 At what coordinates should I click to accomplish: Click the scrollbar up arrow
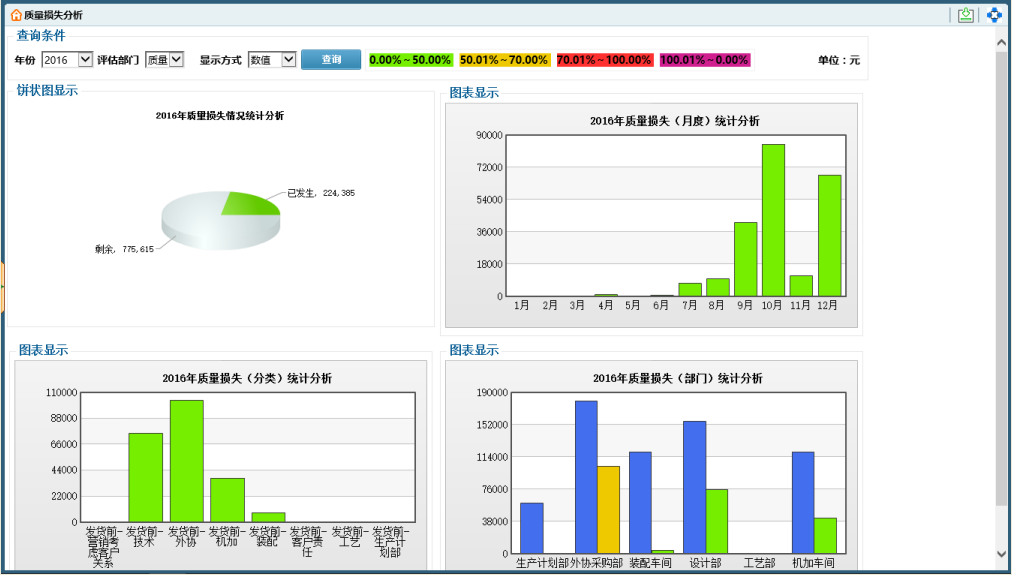[x=1001, y=42]
